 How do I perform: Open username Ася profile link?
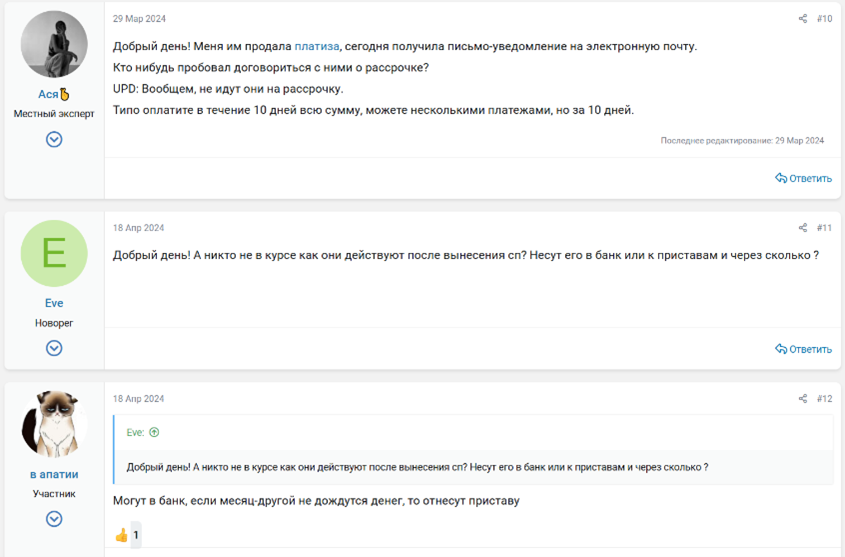48,94
